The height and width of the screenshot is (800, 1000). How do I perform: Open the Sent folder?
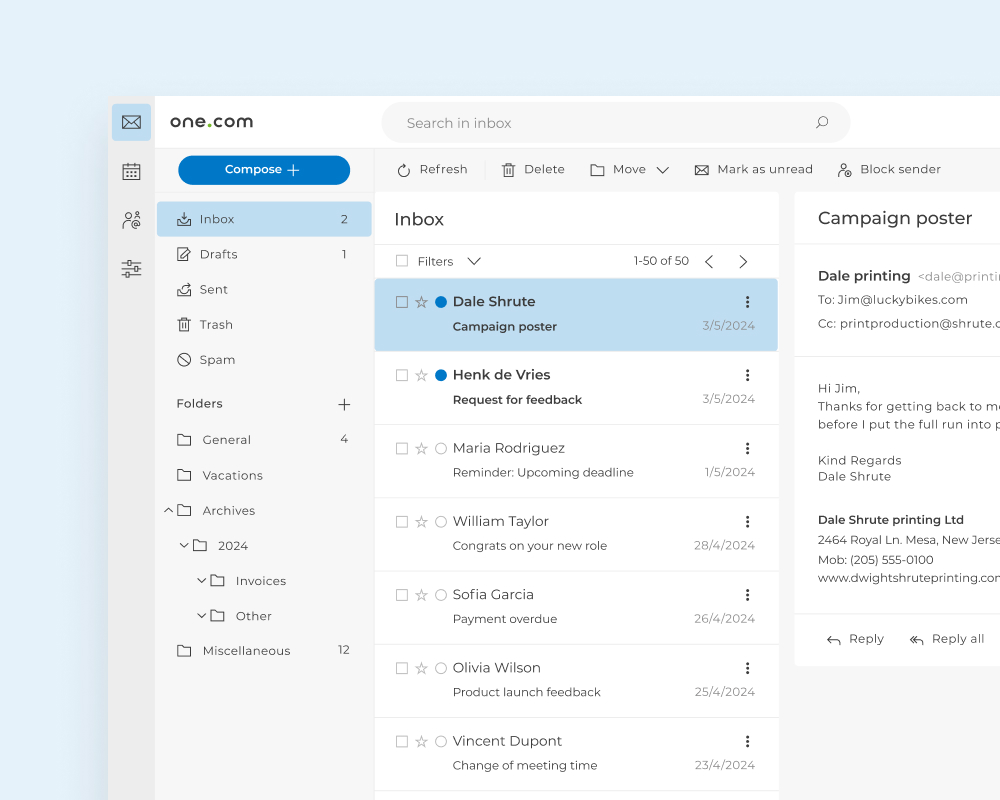pyautogui.click(x=264, y=290)
